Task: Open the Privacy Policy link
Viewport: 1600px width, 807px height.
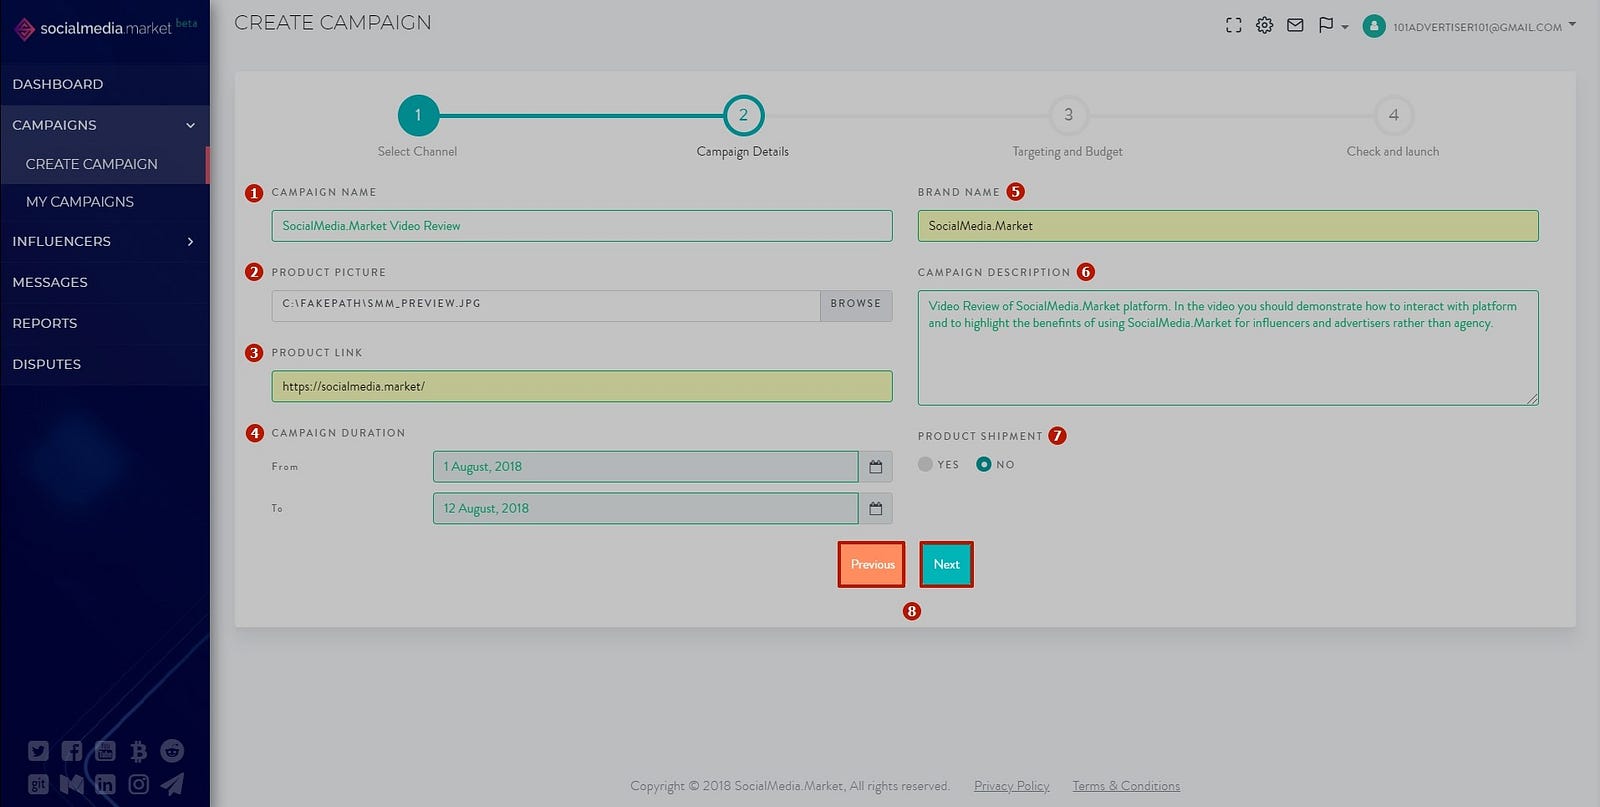Action: (1012, 786)
